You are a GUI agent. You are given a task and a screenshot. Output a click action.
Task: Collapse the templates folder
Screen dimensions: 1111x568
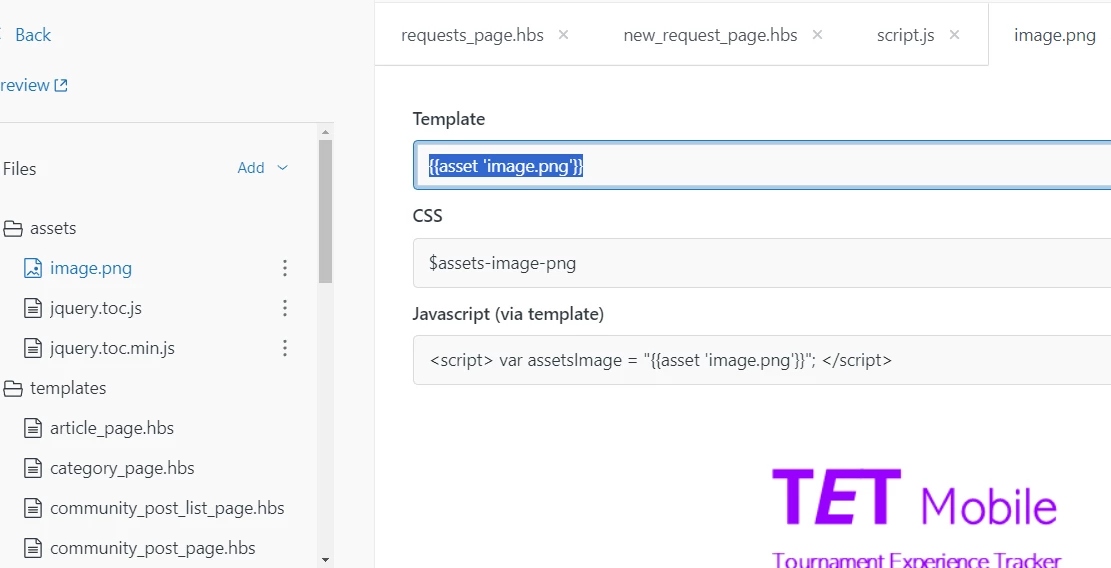(x=67, y=388)
